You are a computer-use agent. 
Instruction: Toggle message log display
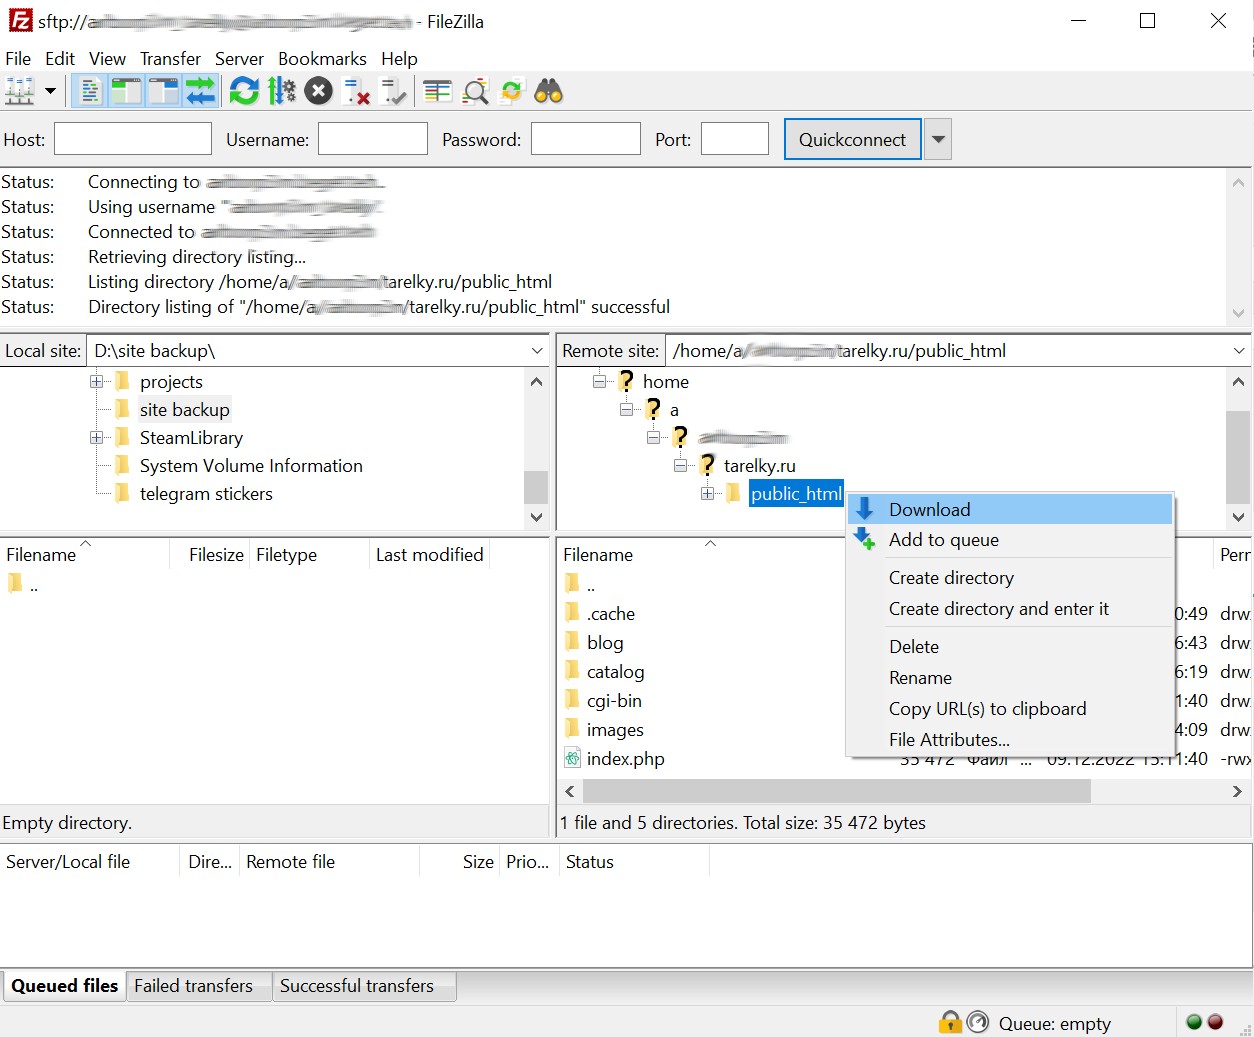(90, 92)
